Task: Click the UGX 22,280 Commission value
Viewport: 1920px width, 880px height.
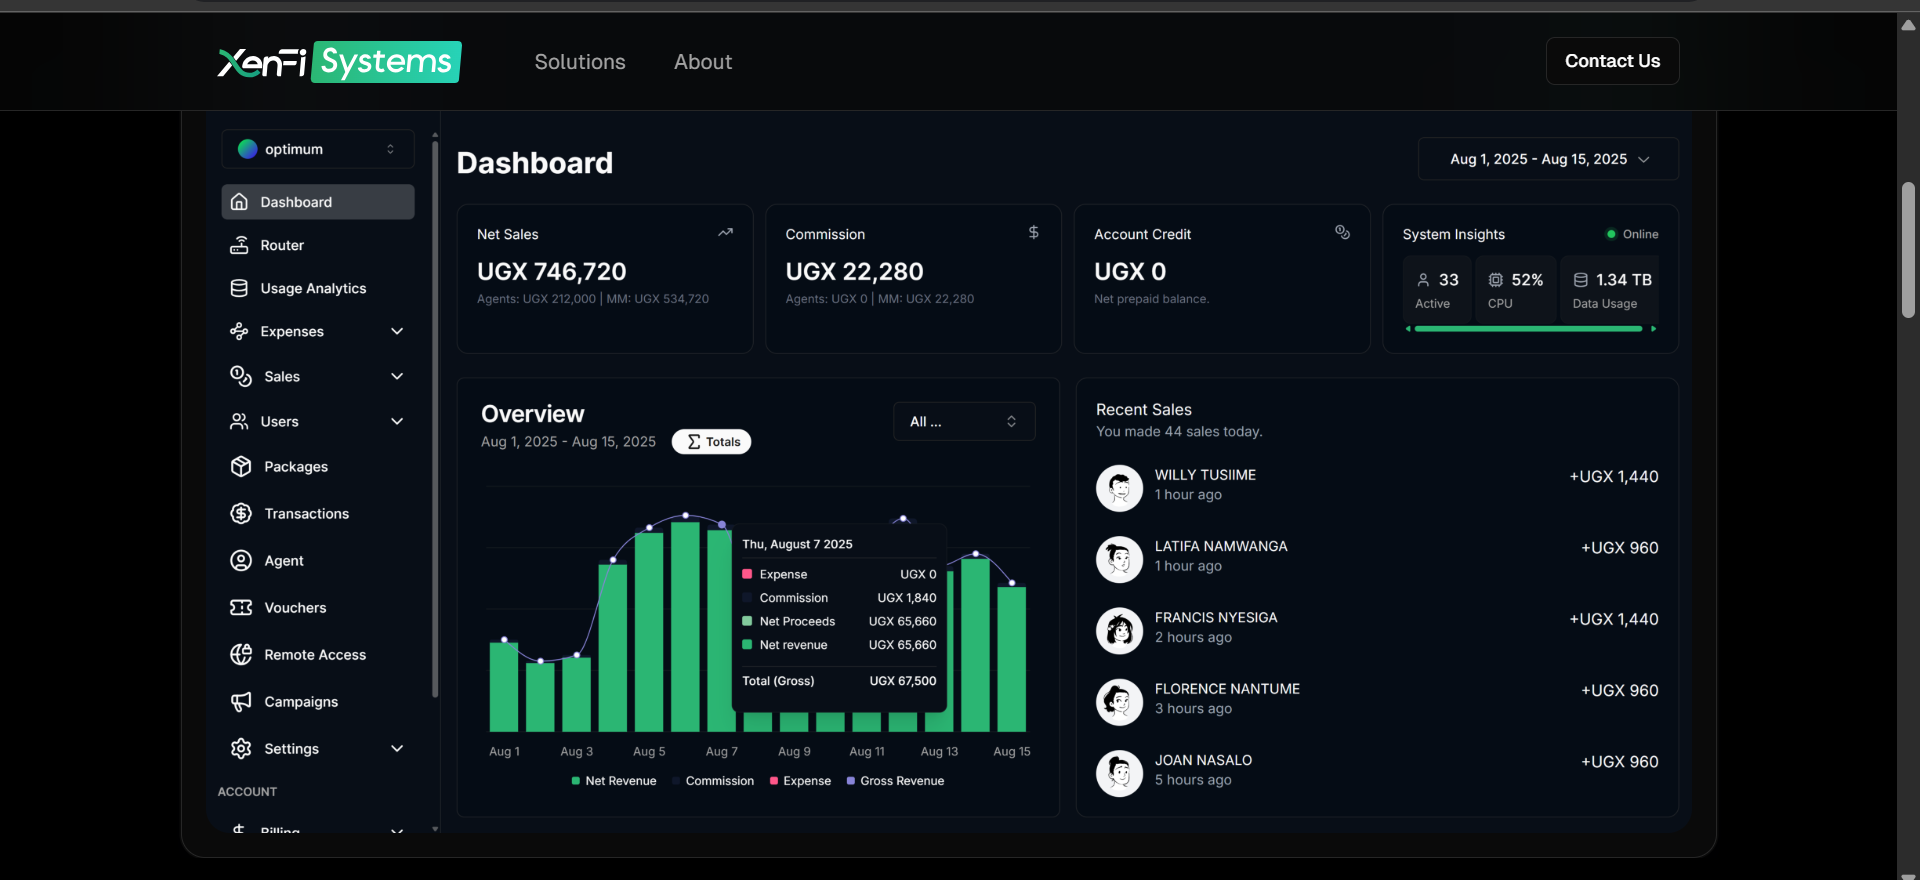Action: click(x=854, y=271)
